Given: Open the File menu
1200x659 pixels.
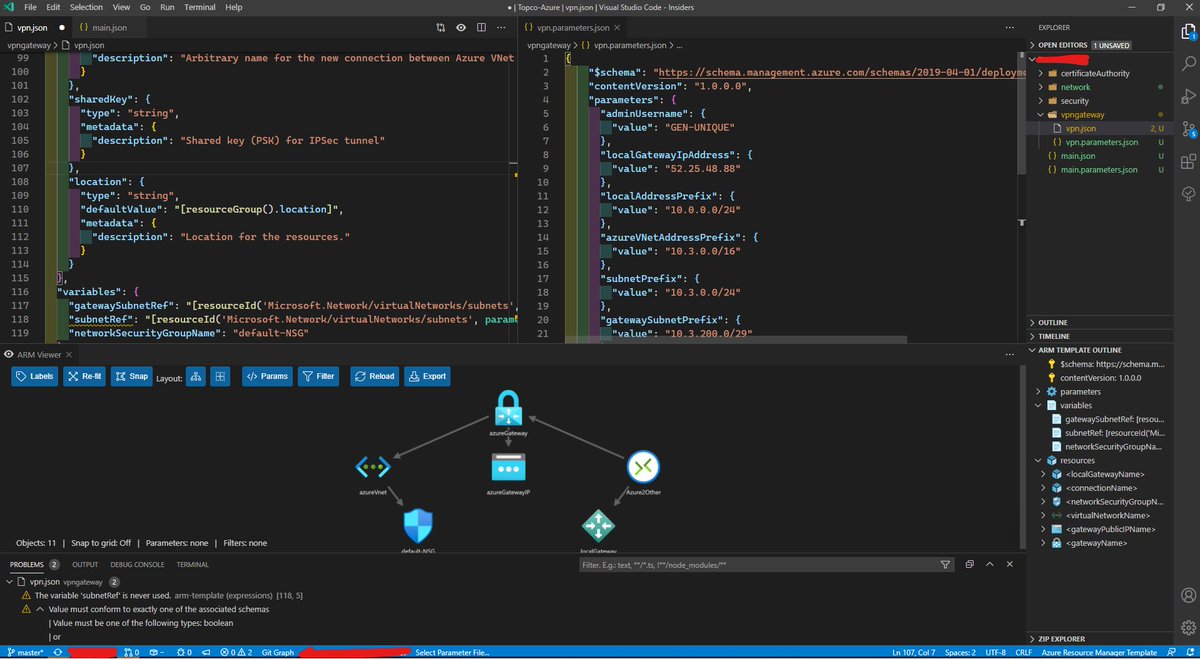Looking at the screenshot, I should [31, 7].
